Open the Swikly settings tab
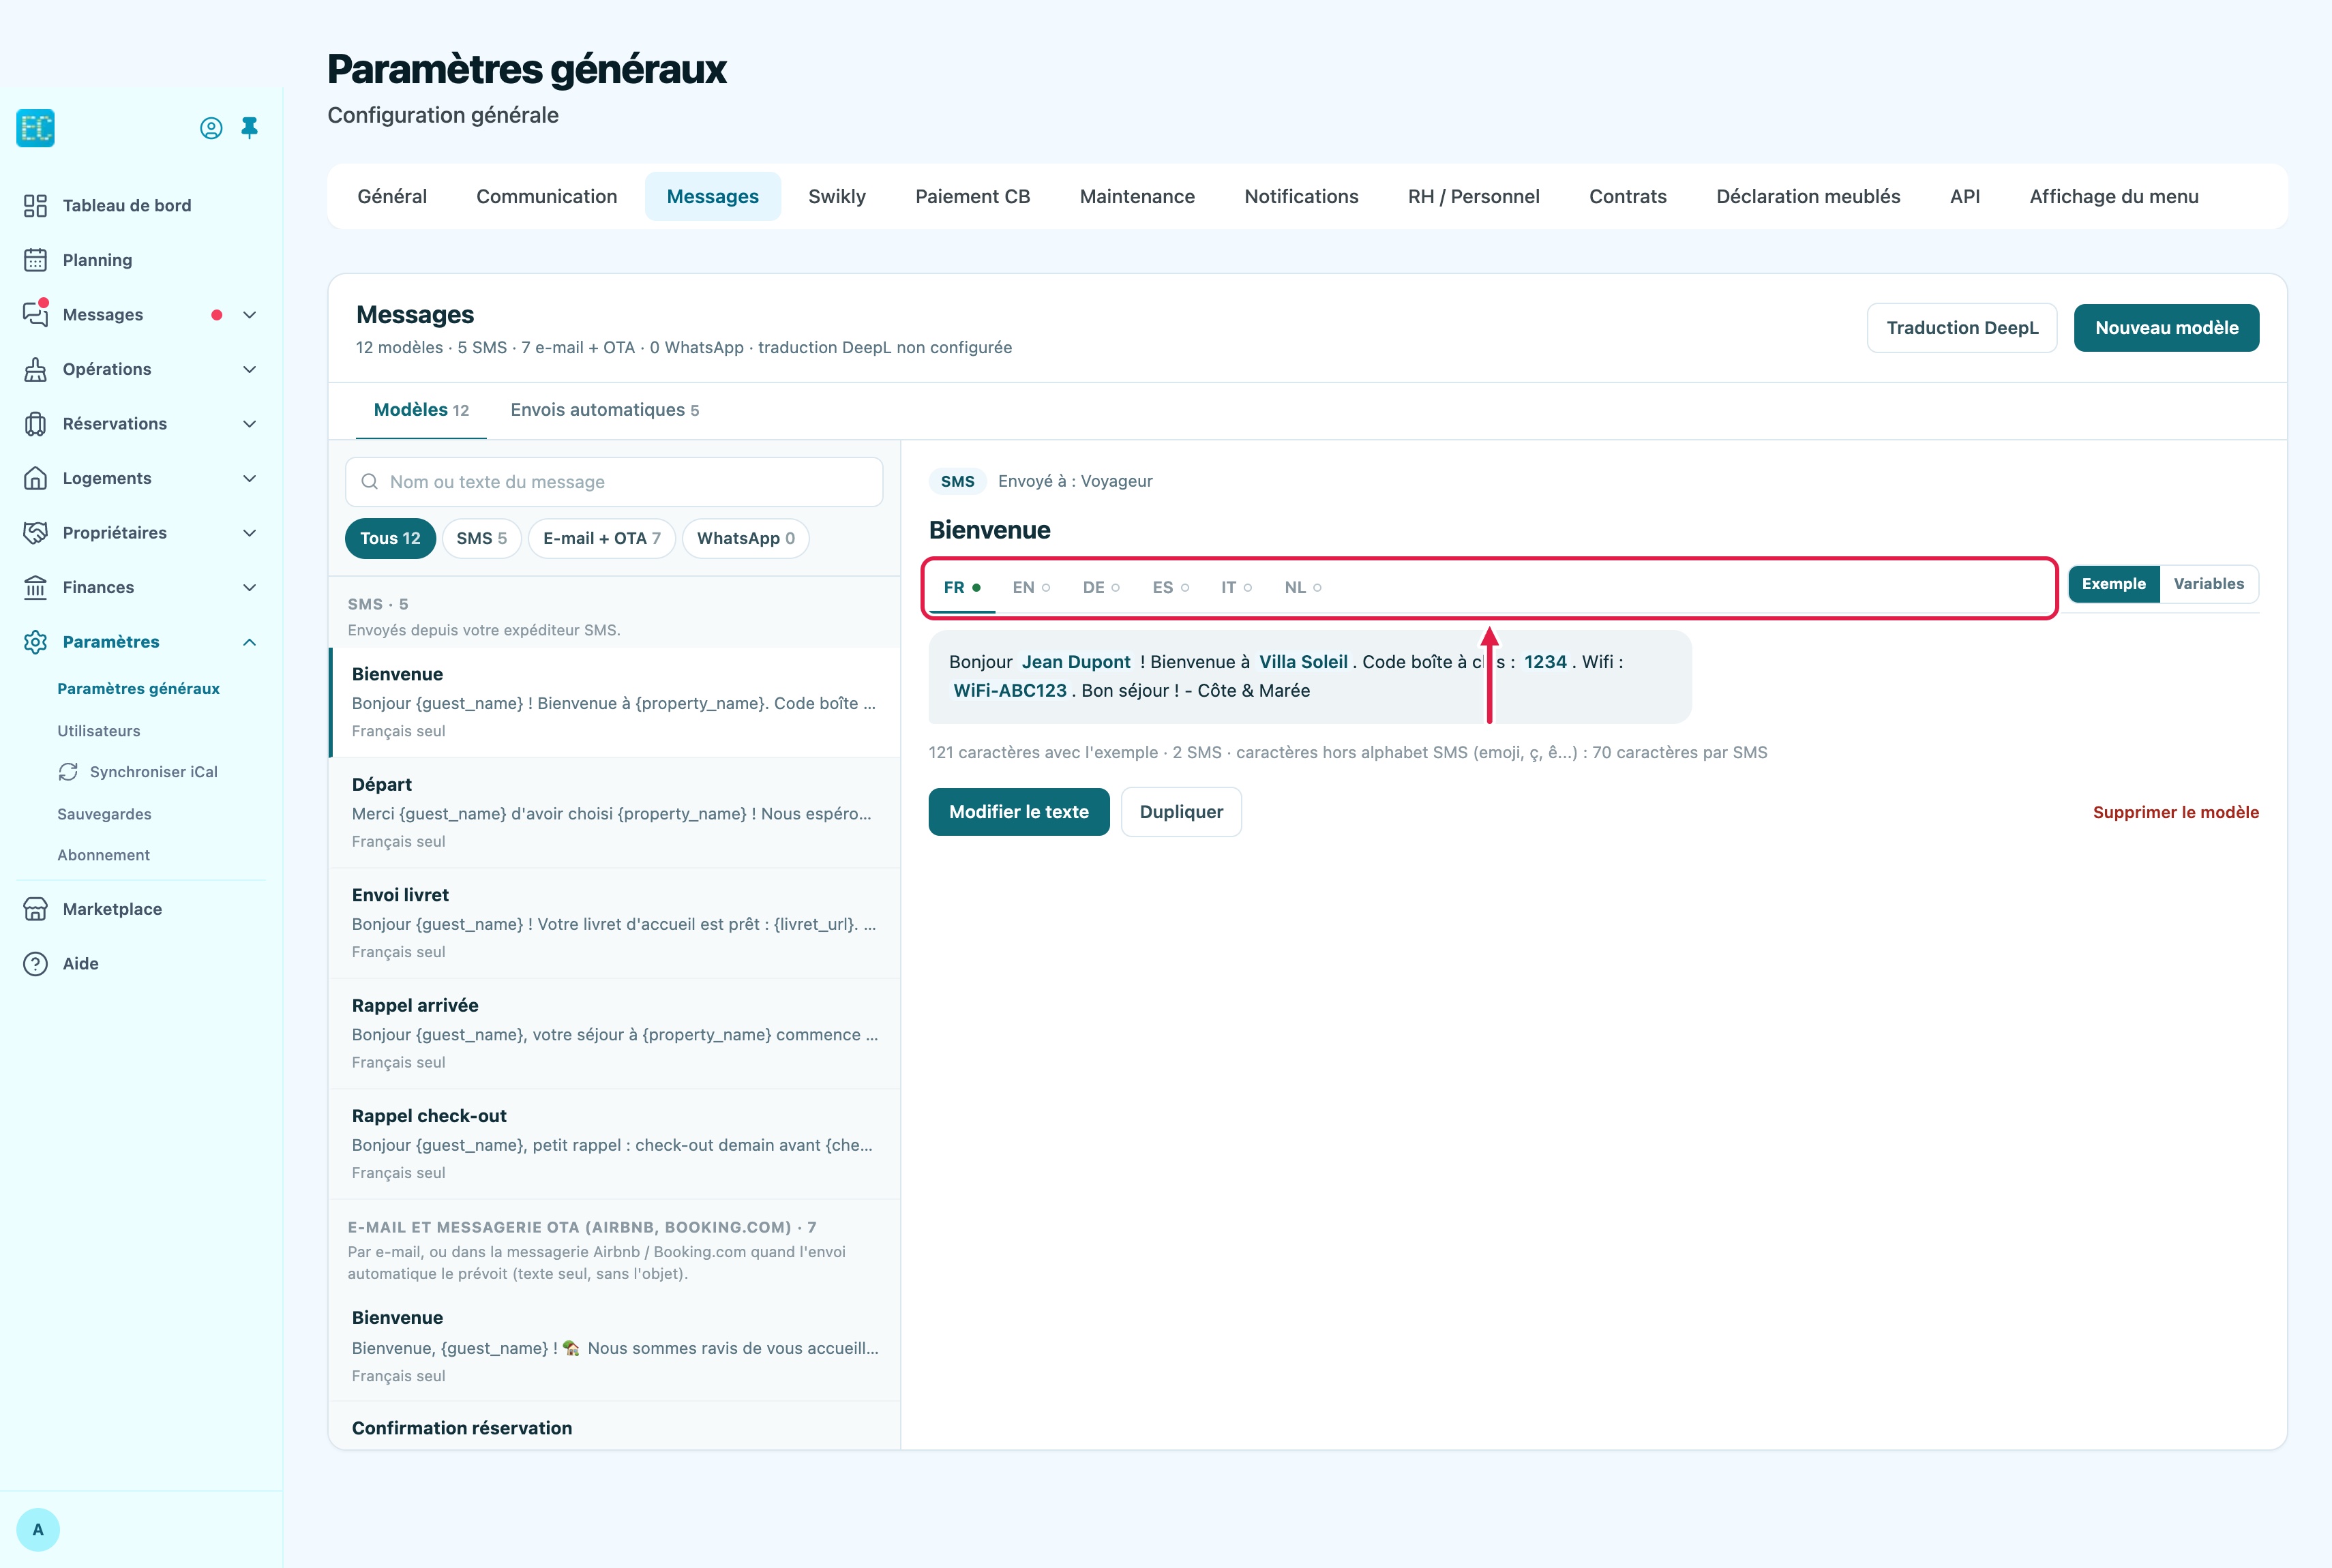 837,197
